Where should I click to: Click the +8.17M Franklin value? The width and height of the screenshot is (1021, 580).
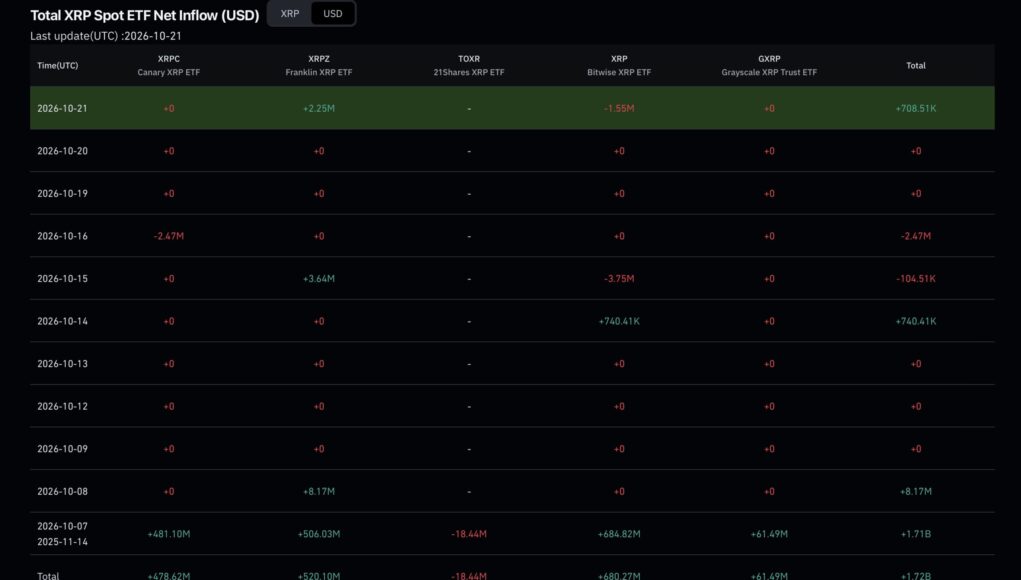(319, 491)
